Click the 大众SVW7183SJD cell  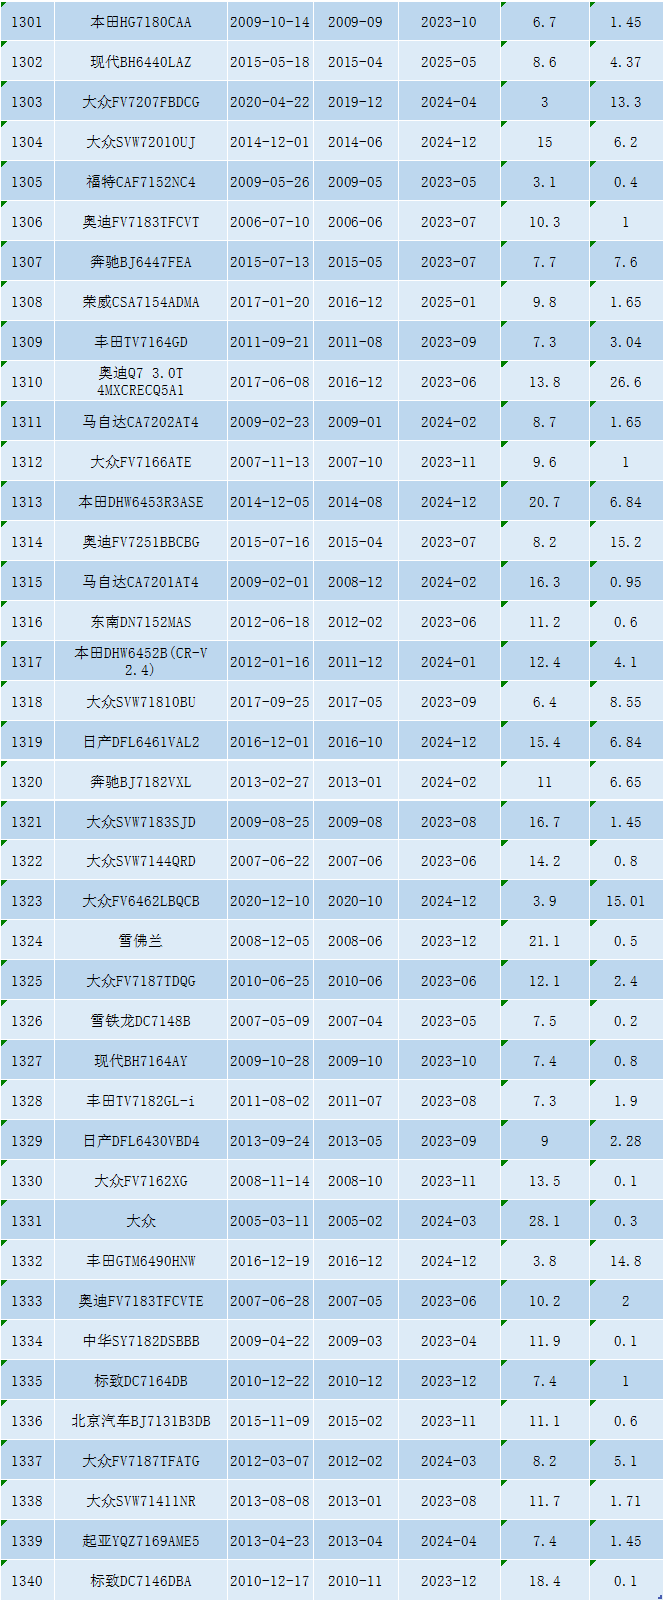coord(141,822)
